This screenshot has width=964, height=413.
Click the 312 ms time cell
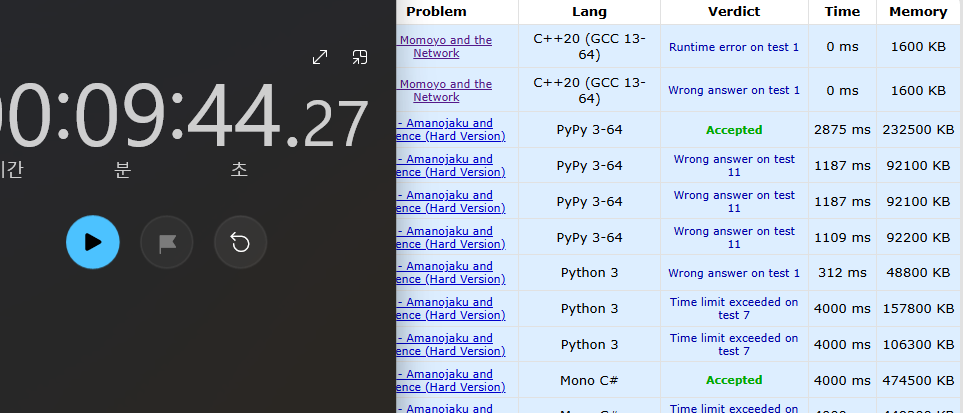coord(842,273)
